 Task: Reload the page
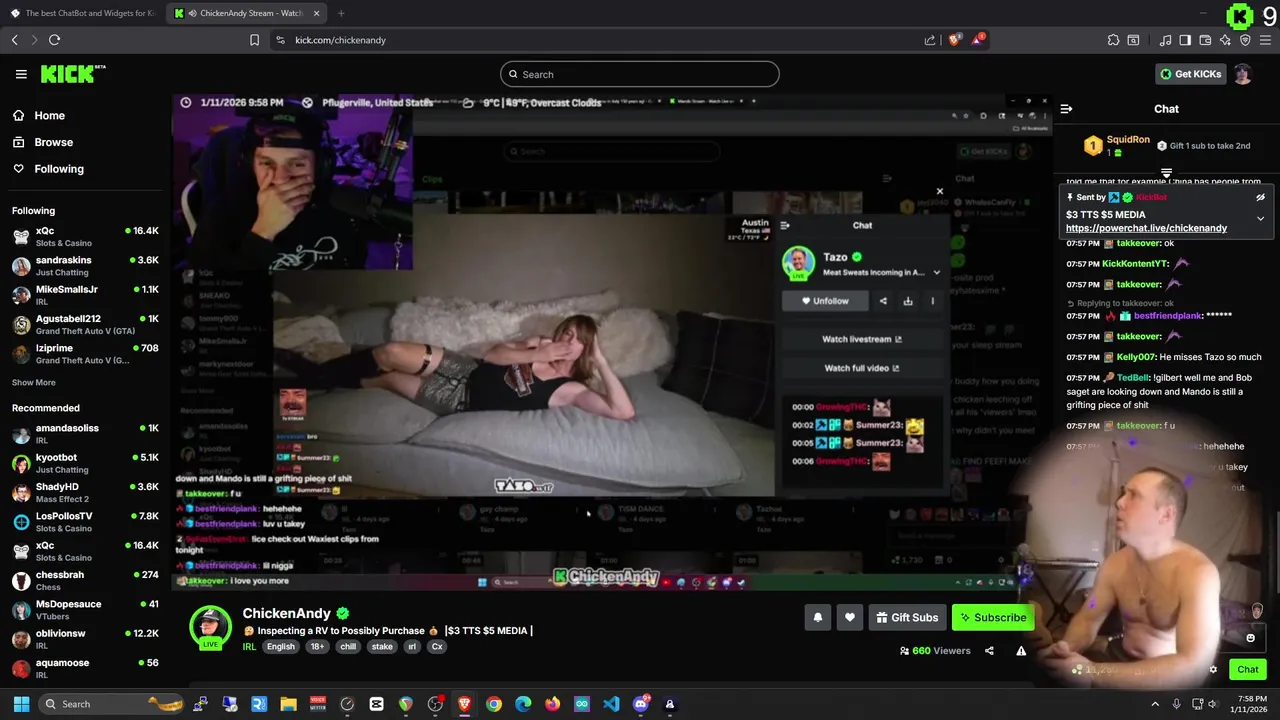click(x=54, y=40)
